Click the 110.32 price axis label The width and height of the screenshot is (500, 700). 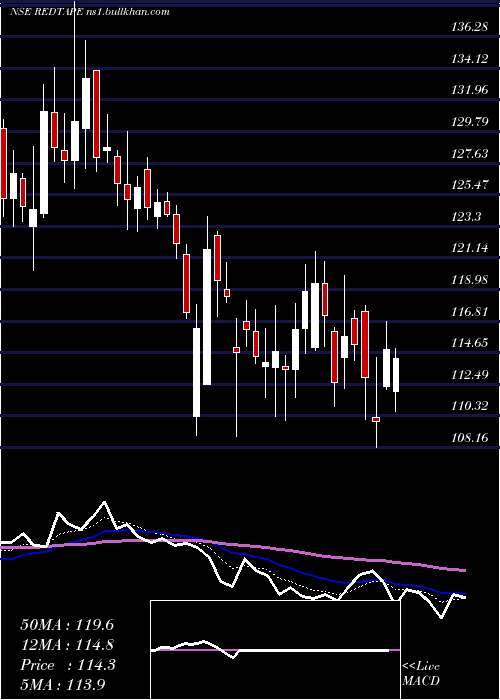[469, 406]
